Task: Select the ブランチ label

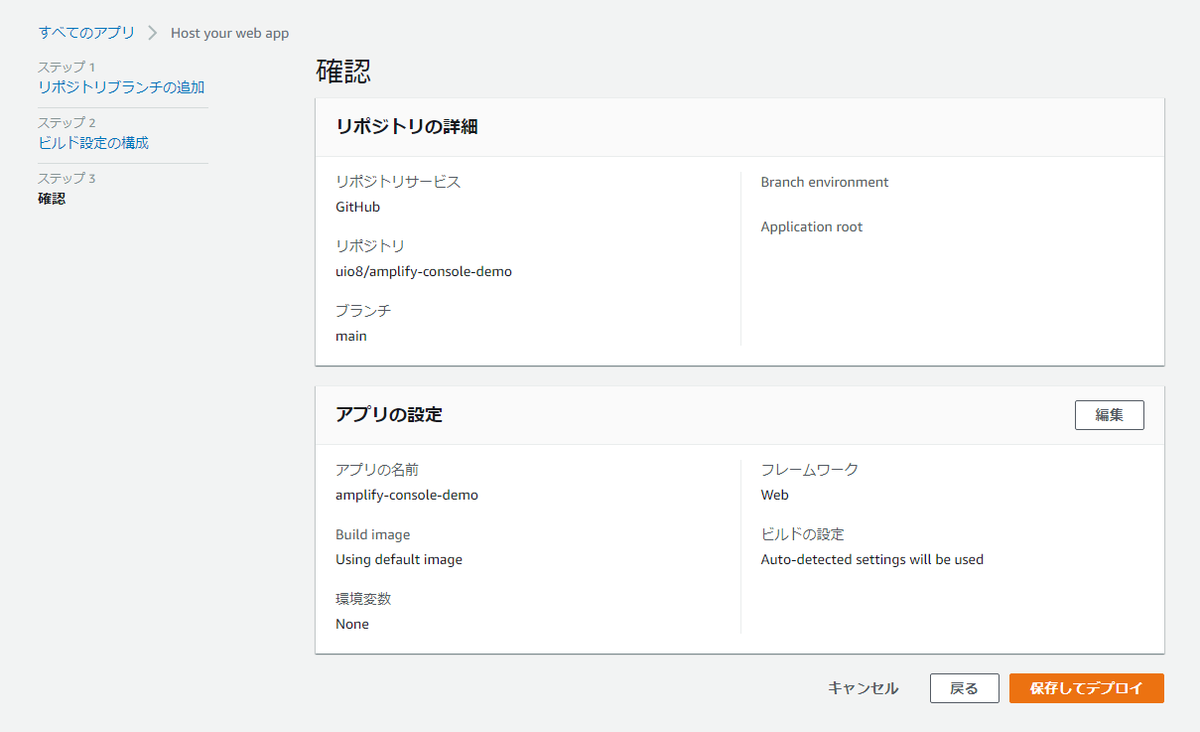Action: (x=363, y=311)
